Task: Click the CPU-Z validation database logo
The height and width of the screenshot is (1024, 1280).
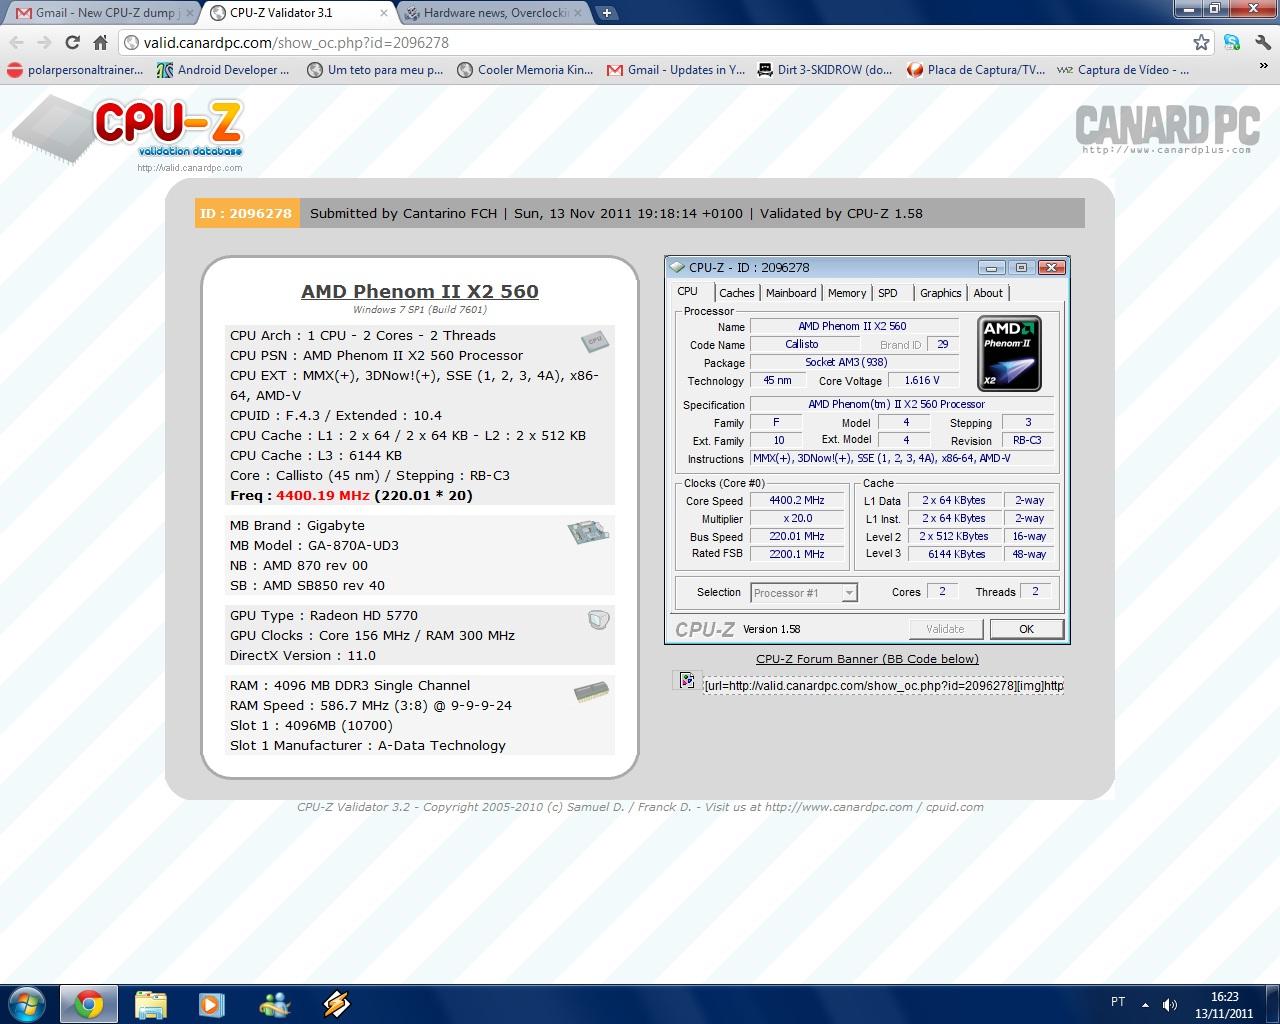Action: [x=128, y=131]
